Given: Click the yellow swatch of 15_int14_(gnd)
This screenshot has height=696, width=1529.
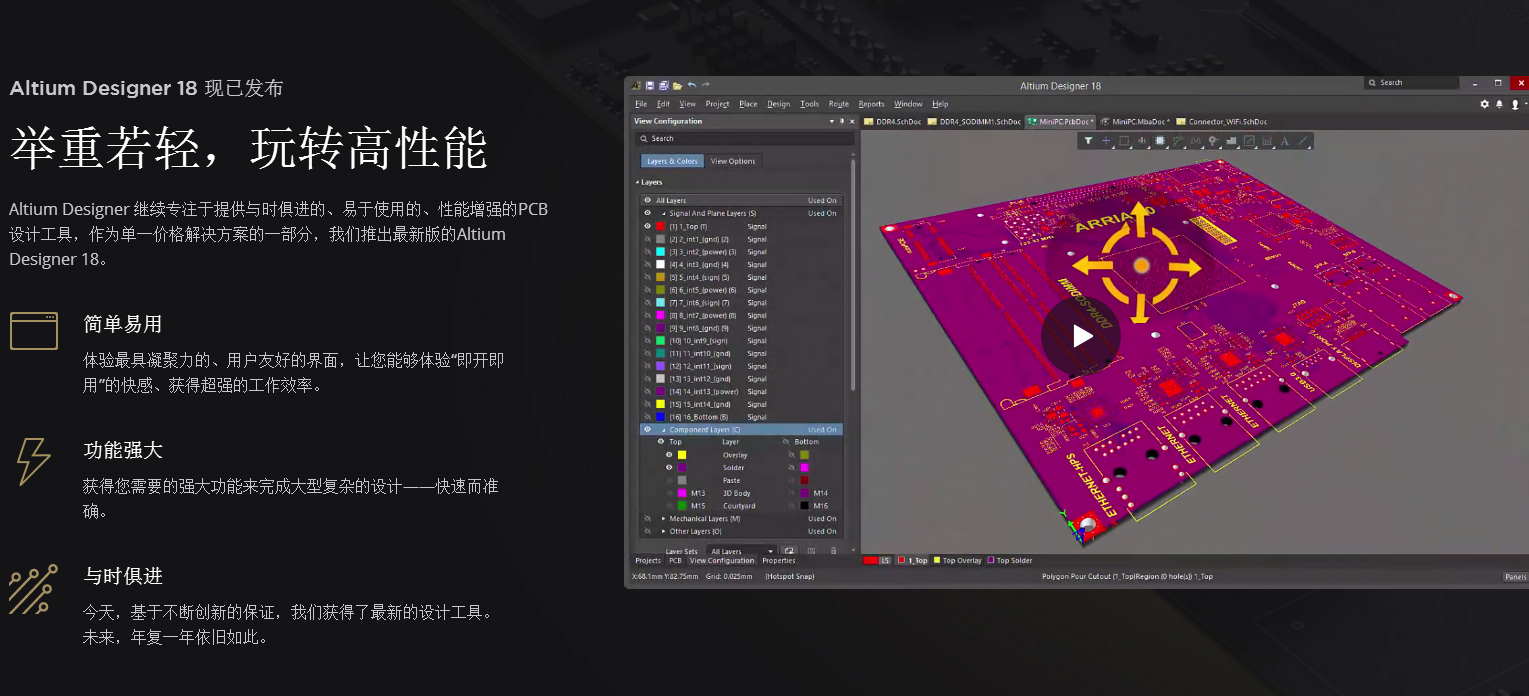Looking at the screenshot, I should click(660, 404).
